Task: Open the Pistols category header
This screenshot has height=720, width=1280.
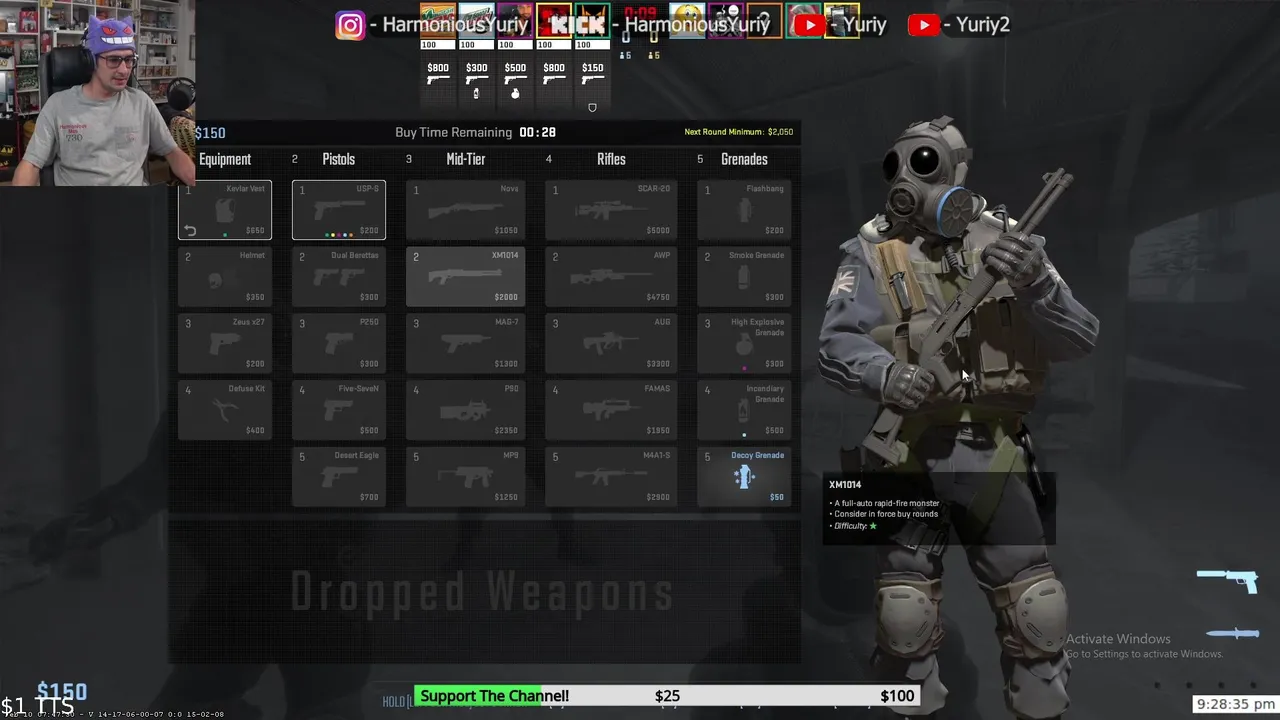Action: (339, 159)
